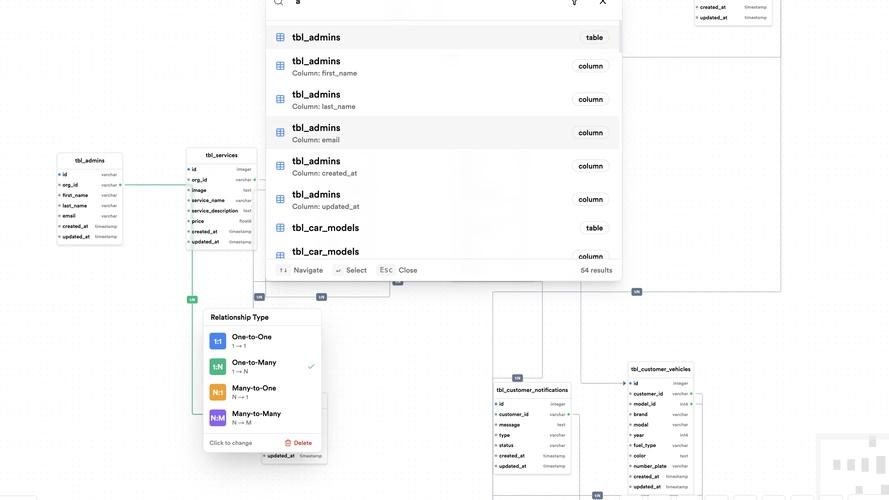
Task: Click the tbl_services table header
Action: click(x=221, y=156)
